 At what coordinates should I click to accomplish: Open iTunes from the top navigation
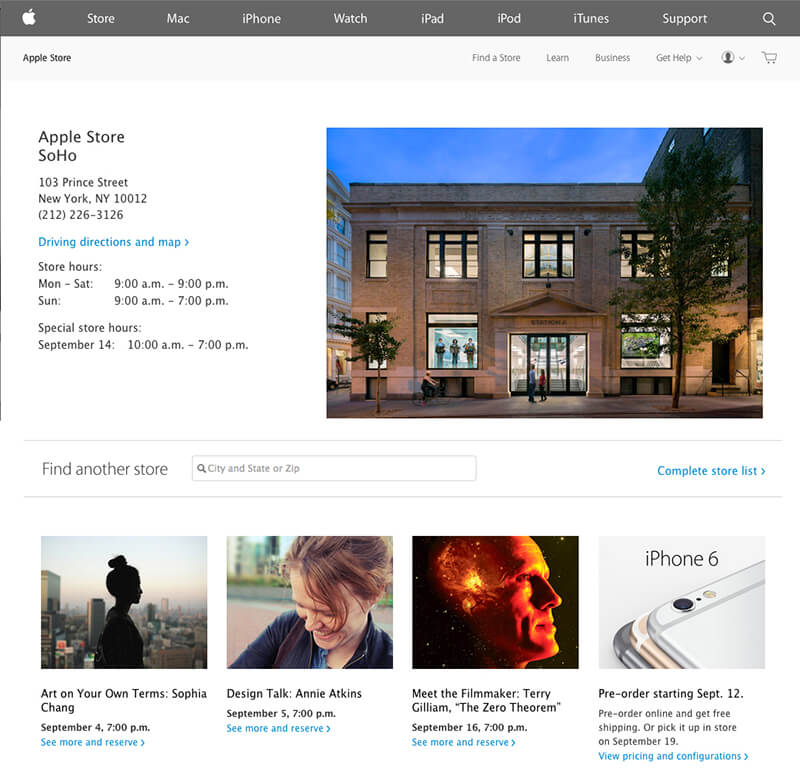coord(591,18)
